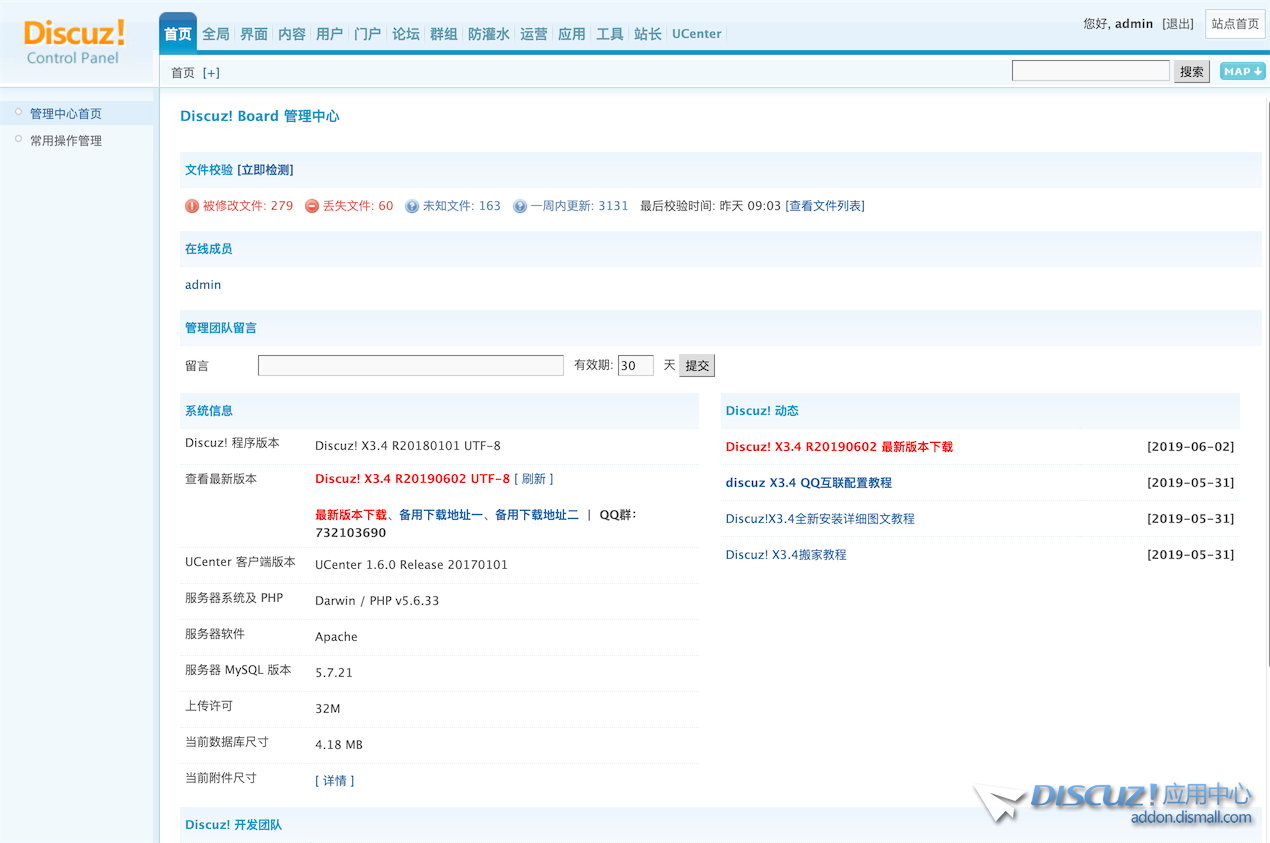Open news Discuz! X3.4 R20190602 最新版本下载
The width and height of the screenshot is (1270, 843).
pos(839,447)
